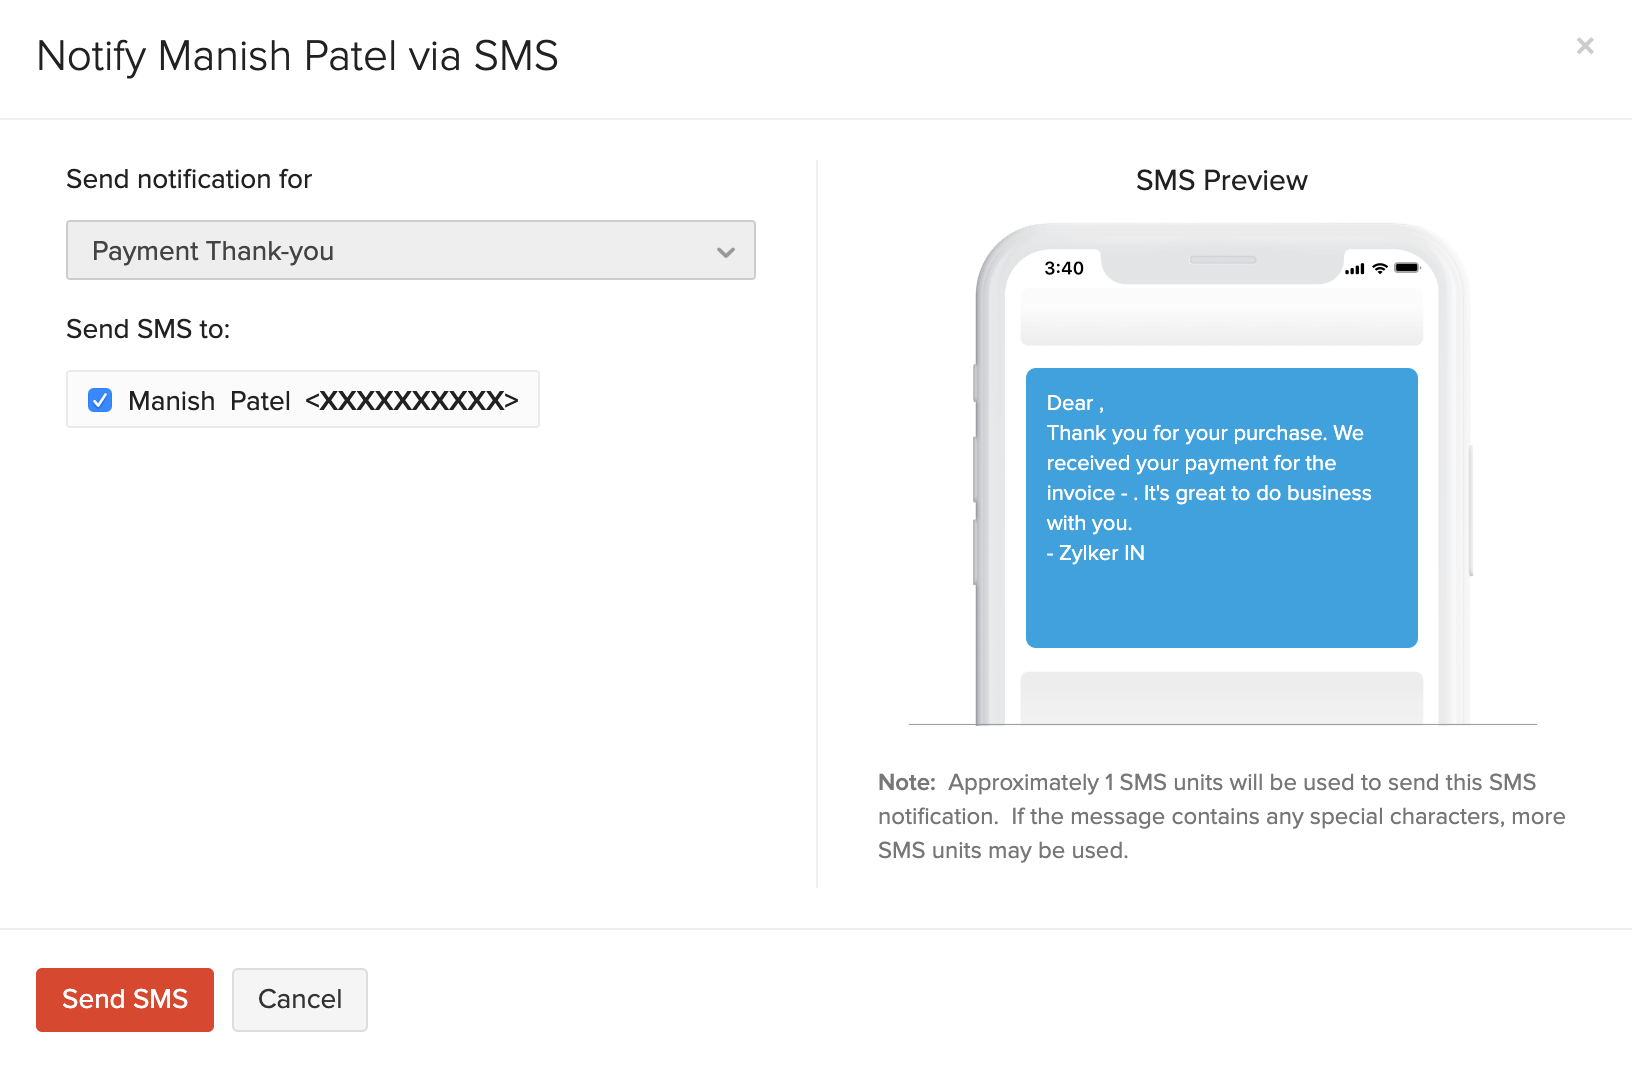This screenshot has height=1068, width=1632.
Task: Click the blue message bubble in the preview
Action: pos(1221,507)
